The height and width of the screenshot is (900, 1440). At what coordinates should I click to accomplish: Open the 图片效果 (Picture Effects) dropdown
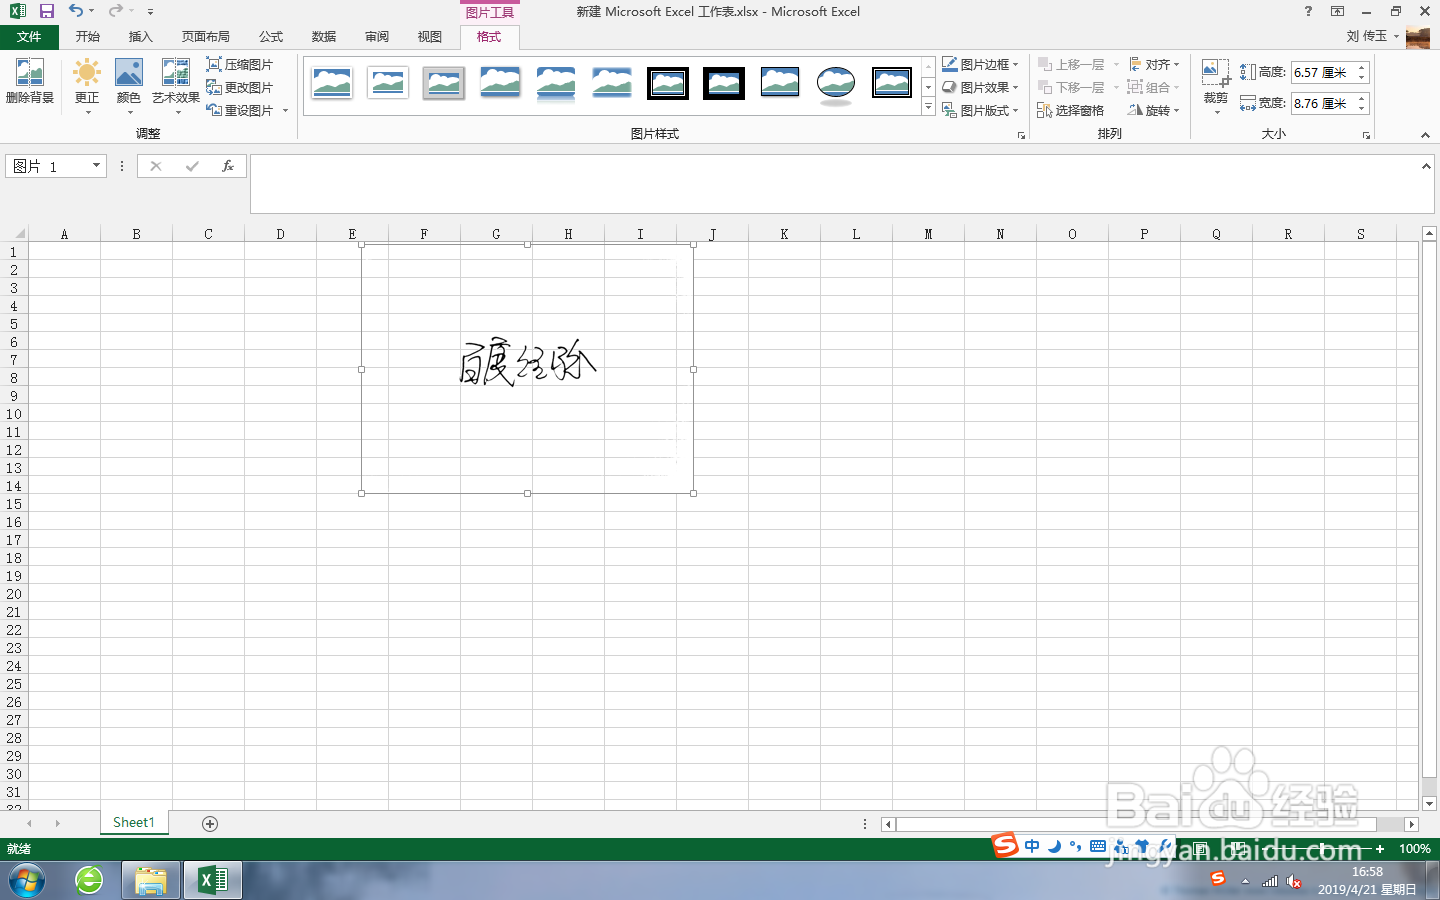coord(980,87)
